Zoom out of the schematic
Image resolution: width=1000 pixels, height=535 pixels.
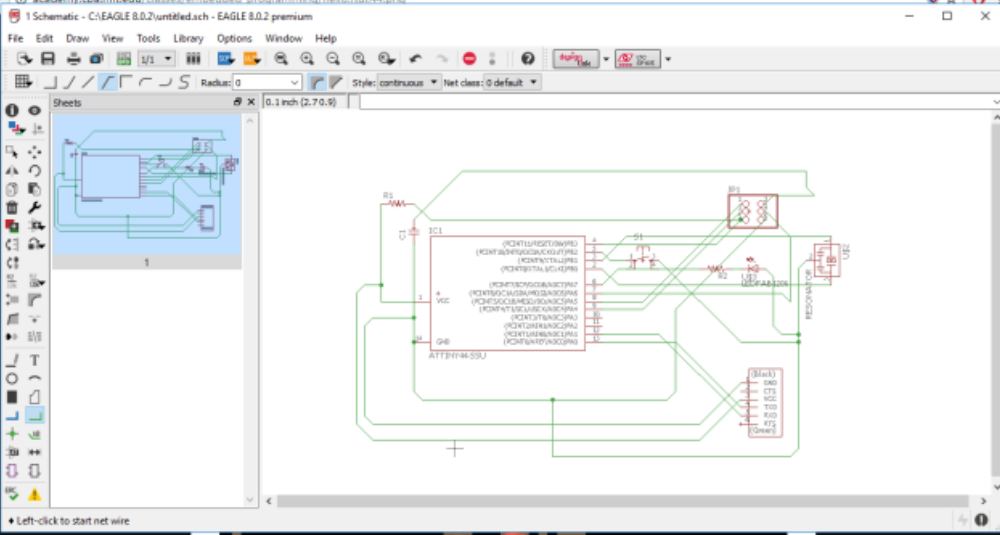(333, 59)
